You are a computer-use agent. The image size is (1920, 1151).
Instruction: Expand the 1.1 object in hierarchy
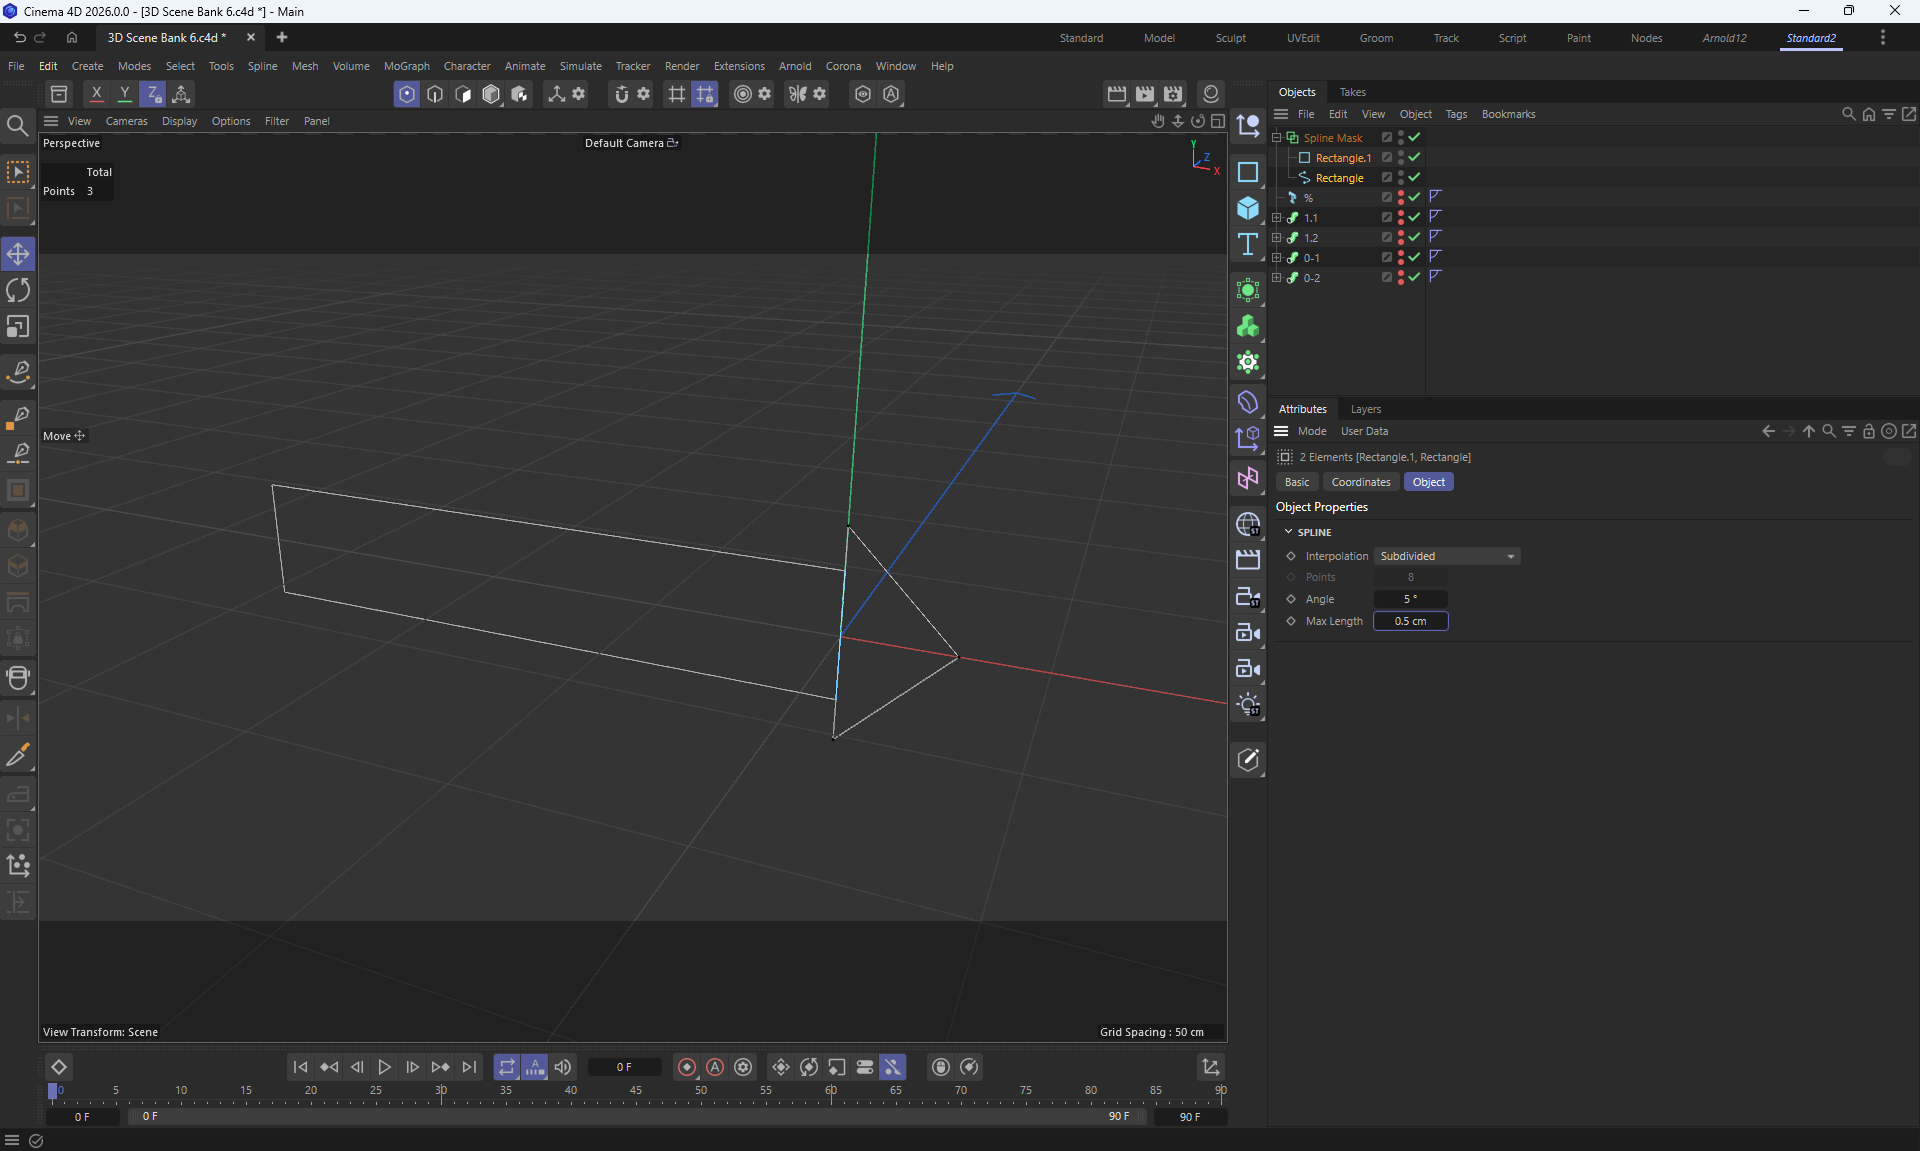[x=1276, y=217]
